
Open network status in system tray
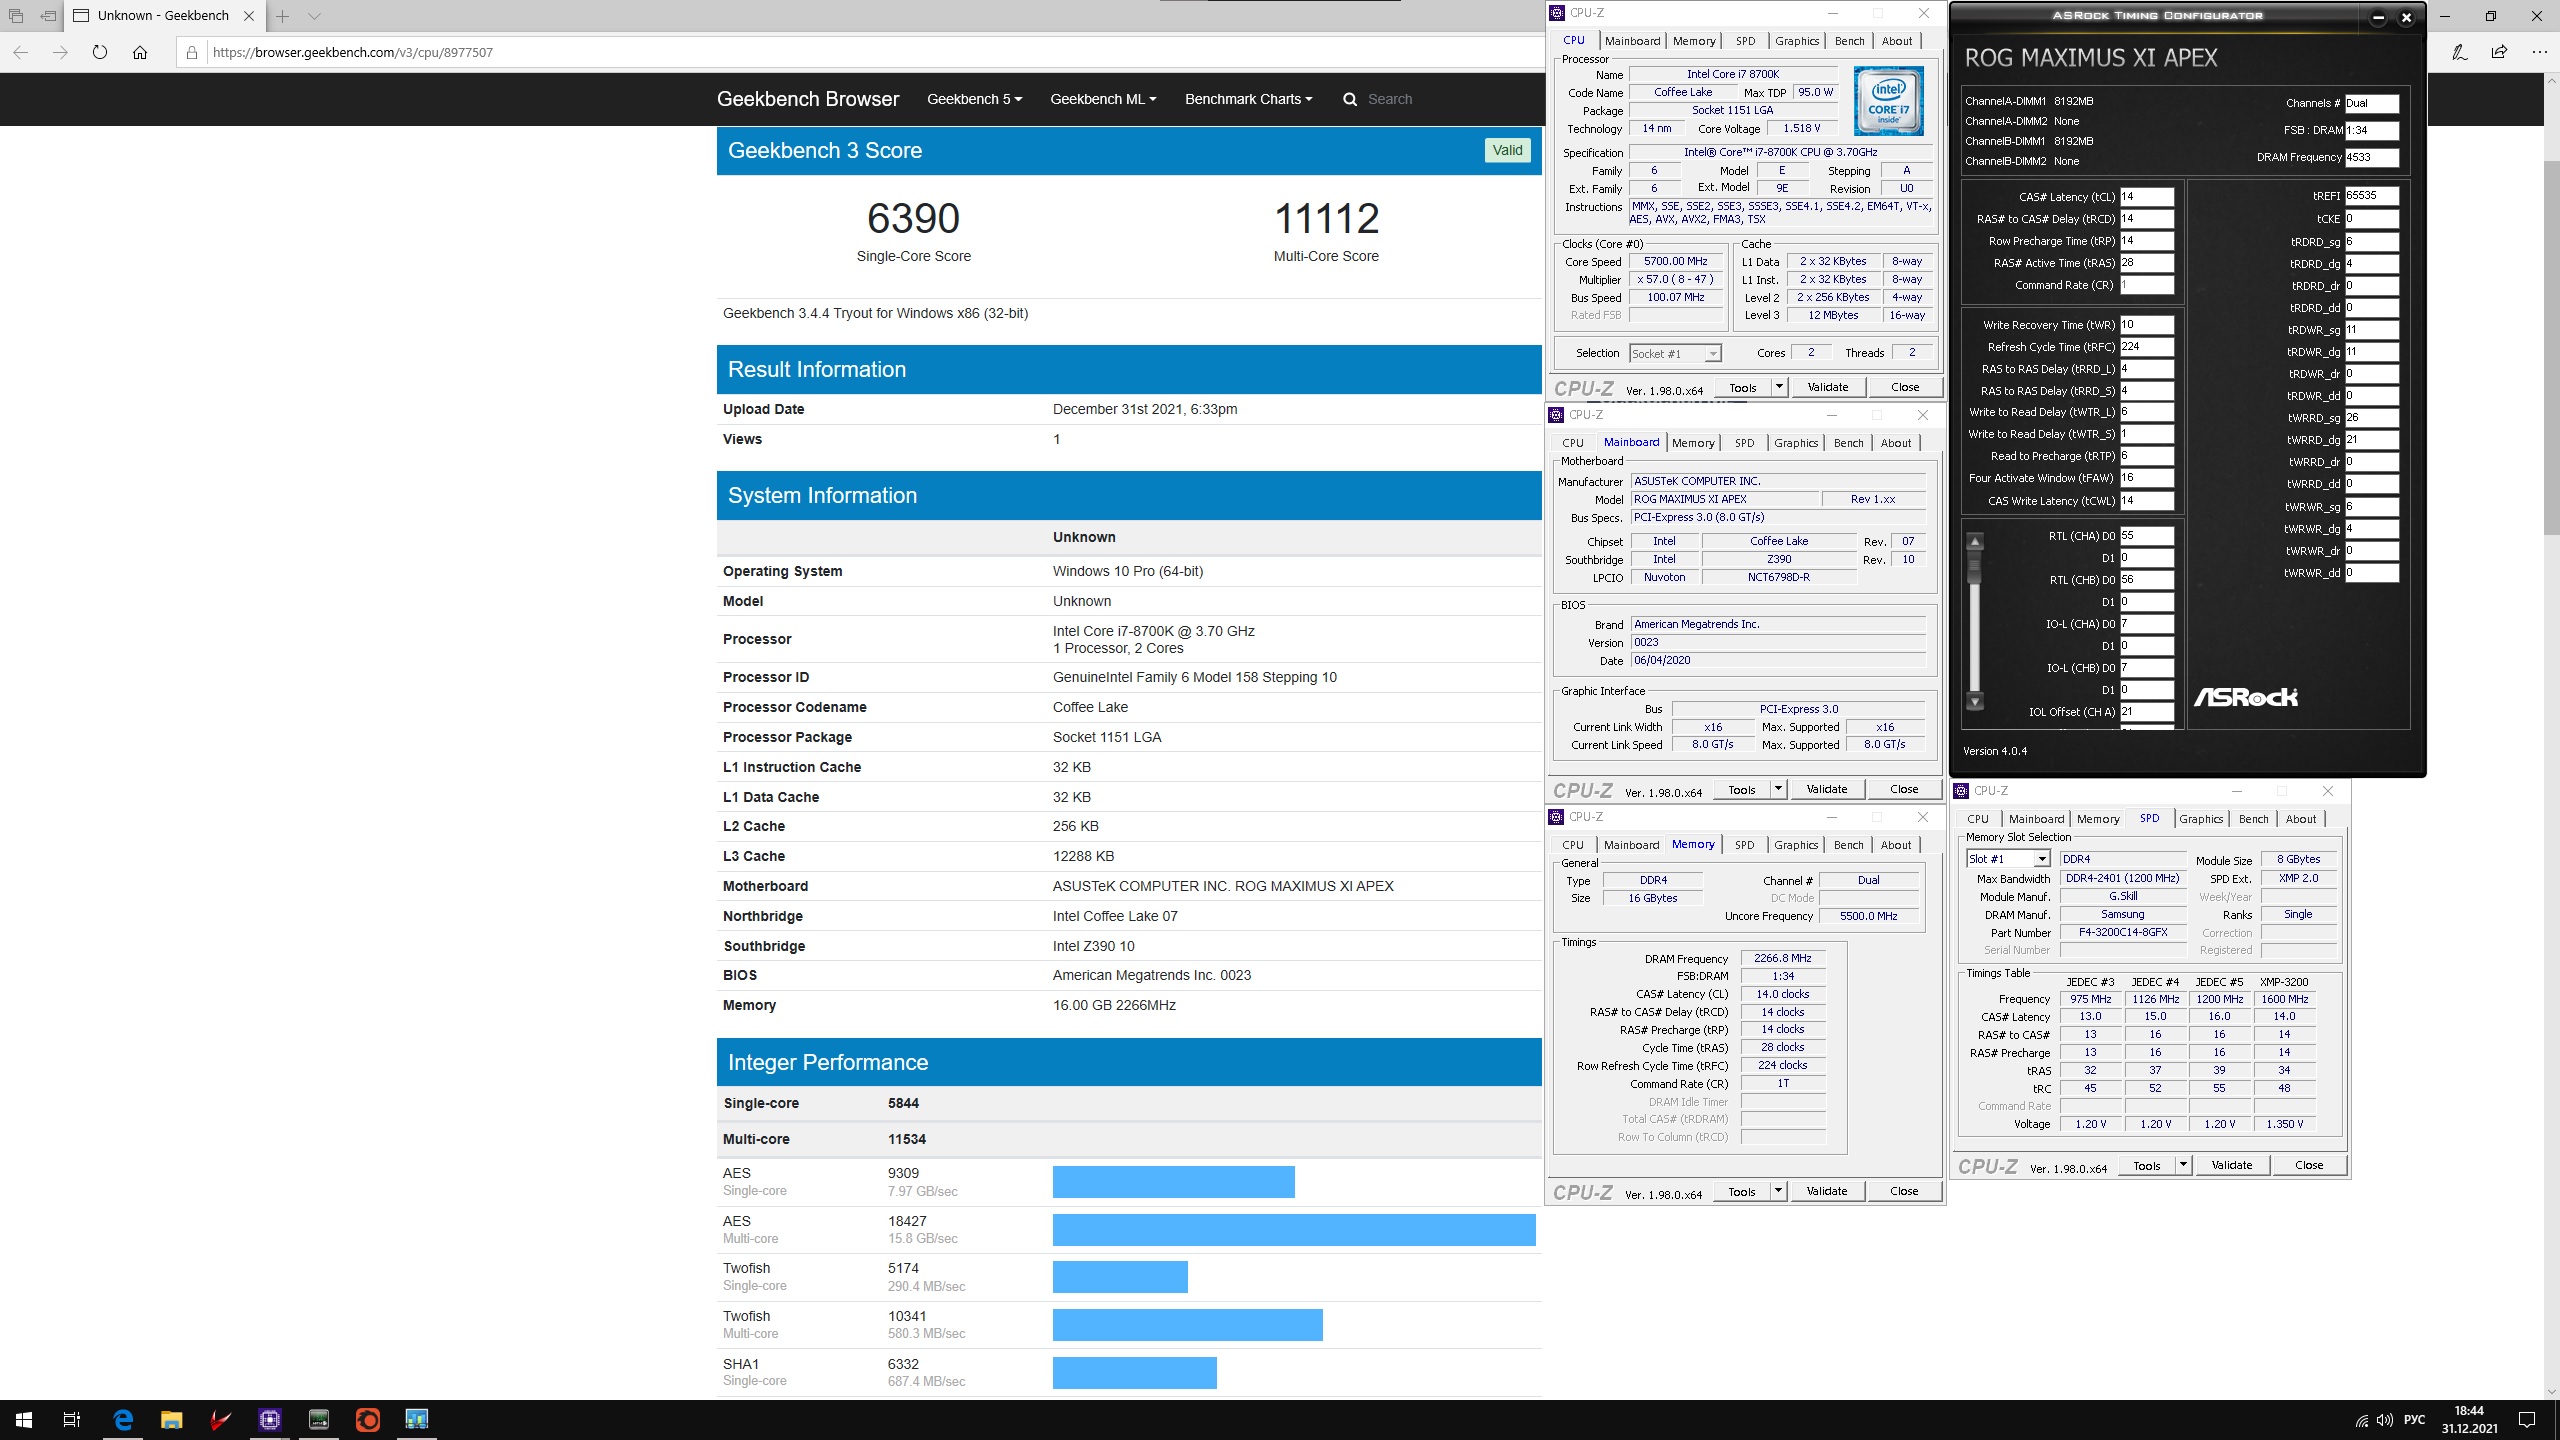(2362, 1420)
